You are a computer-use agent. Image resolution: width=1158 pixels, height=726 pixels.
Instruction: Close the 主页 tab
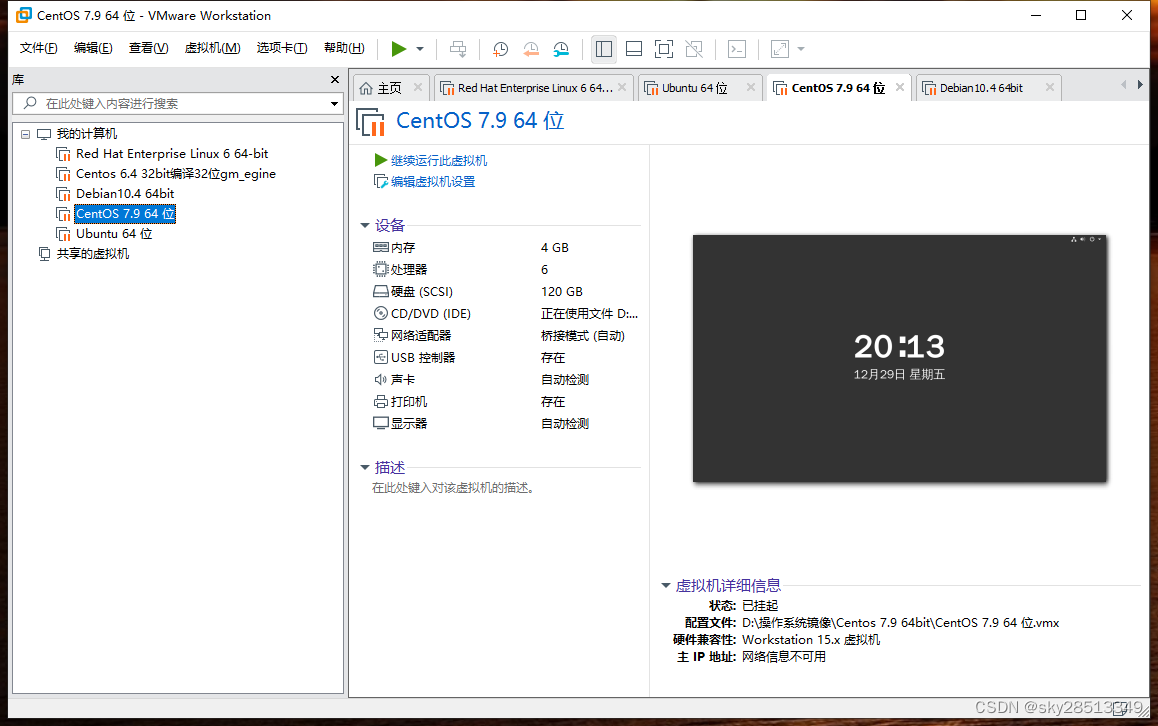coord(418,87)
